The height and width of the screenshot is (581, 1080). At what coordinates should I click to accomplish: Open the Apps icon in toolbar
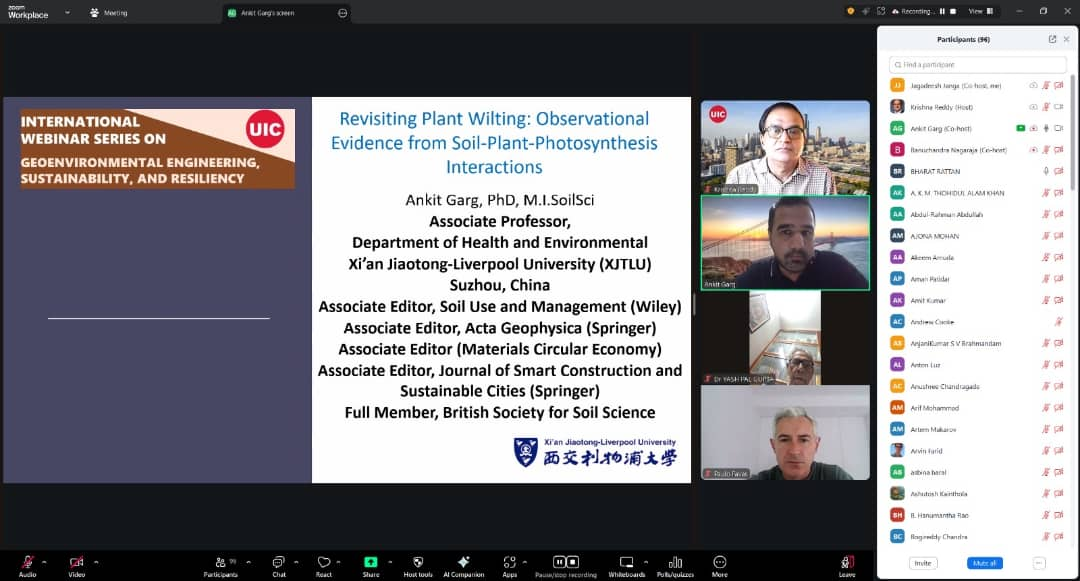(x=509, y=563)
